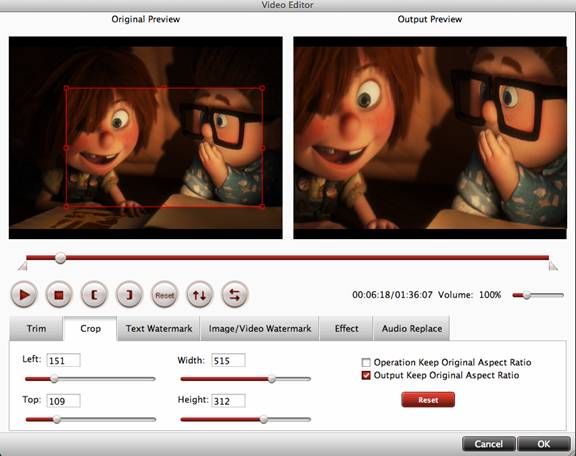Click the Output Preview video frame
Screen dimensions: 576x456
point(430,137)
